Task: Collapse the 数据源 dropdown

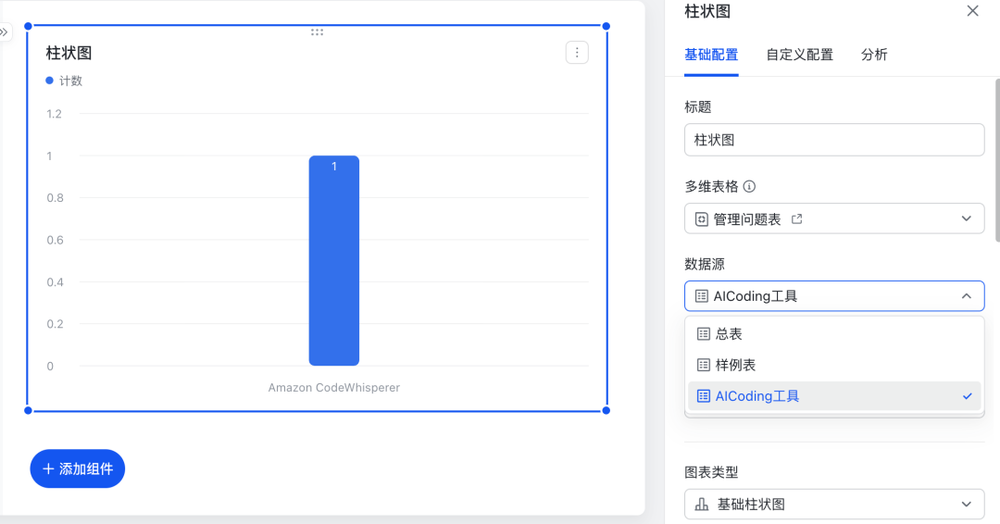Action: [965, 296]
